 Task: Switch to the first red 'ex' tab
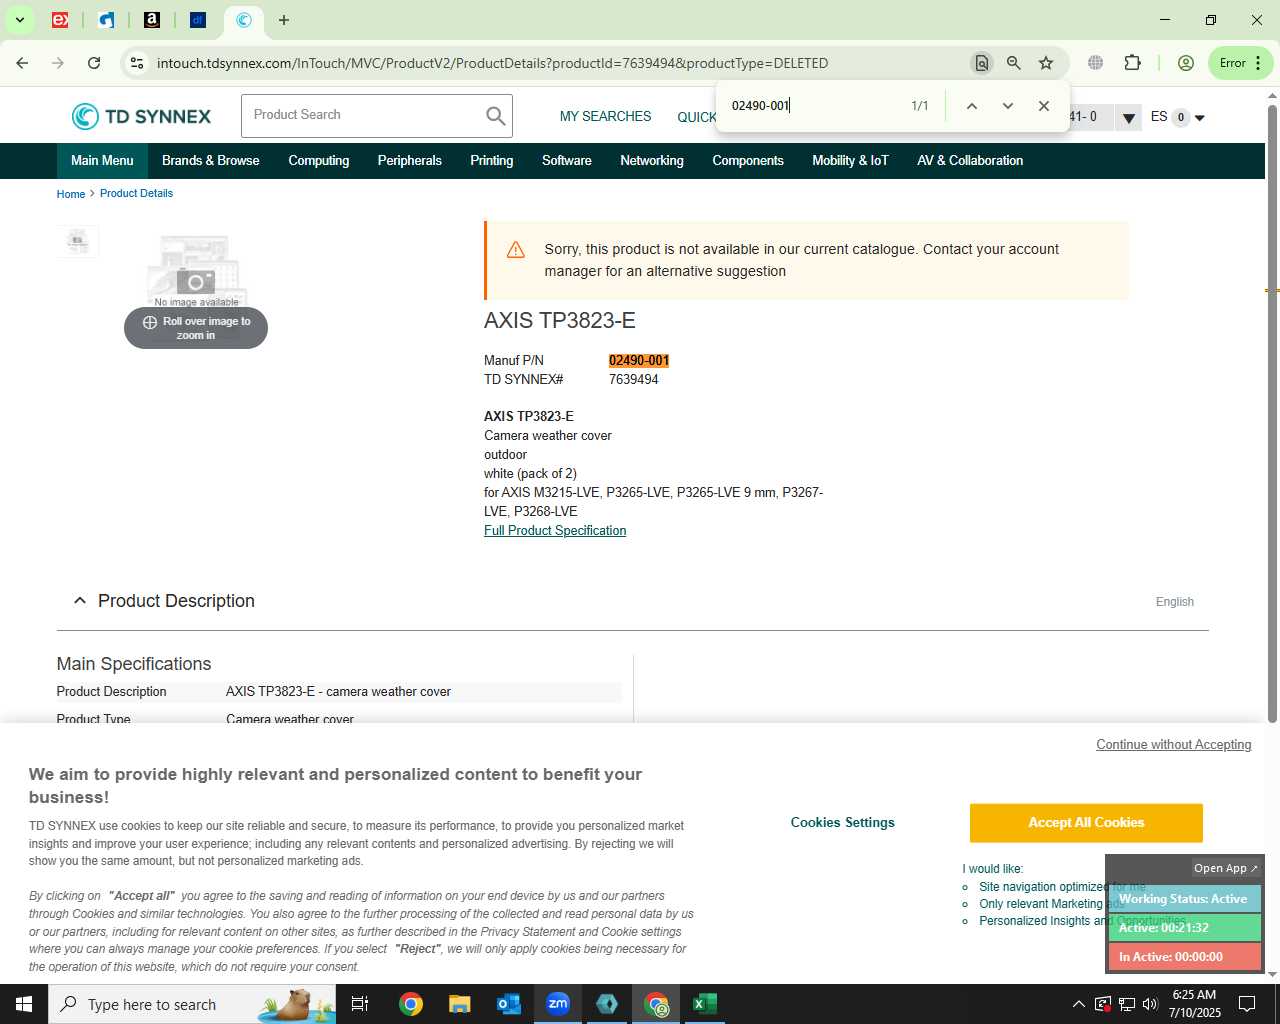[60, 20]
